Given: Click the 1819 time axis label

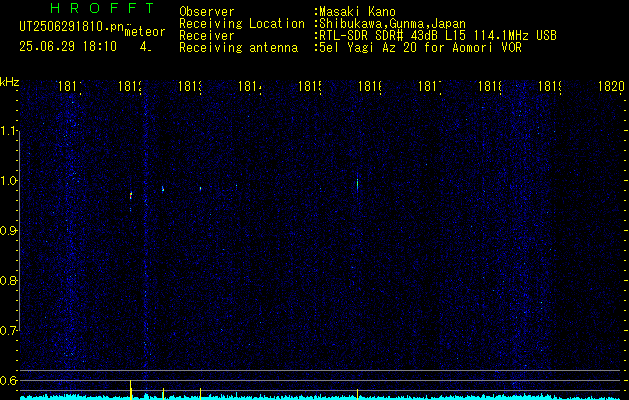Looking at the screenshot, I should 550,86.
